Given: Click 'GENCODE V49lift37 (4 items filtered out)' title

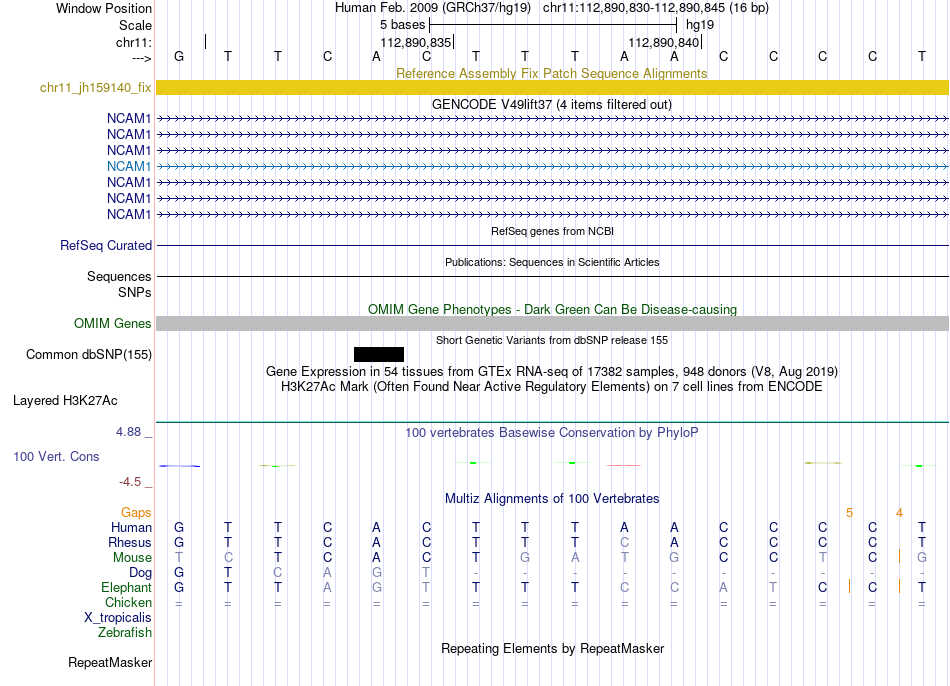Looking at the screenshot, I should 551,104.
